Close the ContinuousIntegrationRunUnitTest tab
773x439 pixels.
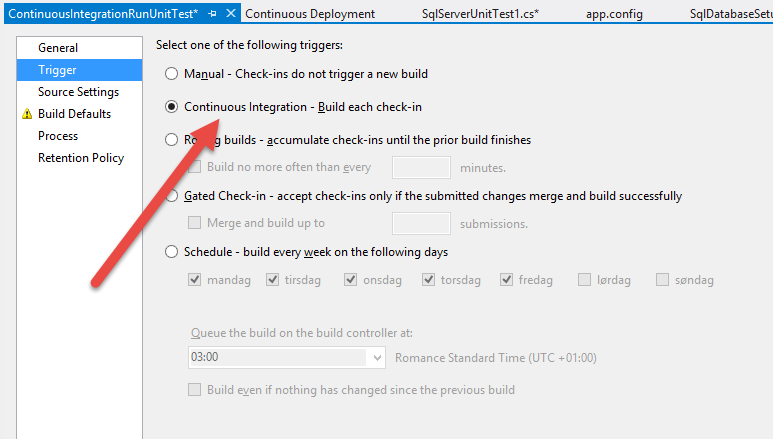pos(231,14)
